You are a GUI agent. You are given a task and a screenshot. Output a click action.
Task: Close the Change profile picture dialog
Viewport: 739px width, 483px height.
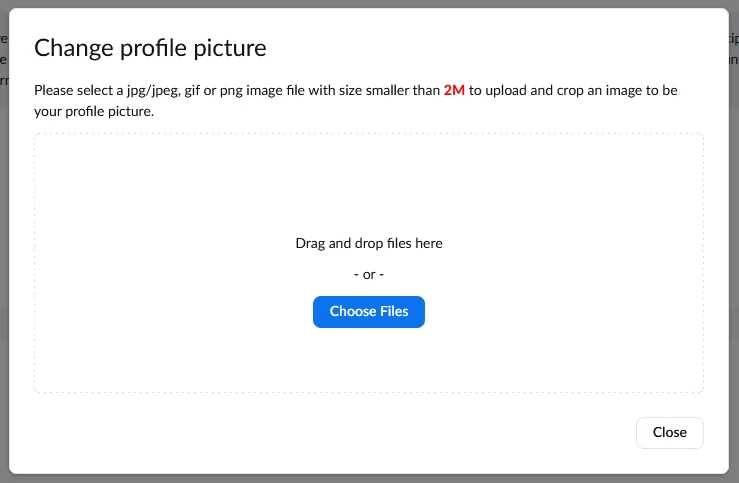(x=669, y=433)
